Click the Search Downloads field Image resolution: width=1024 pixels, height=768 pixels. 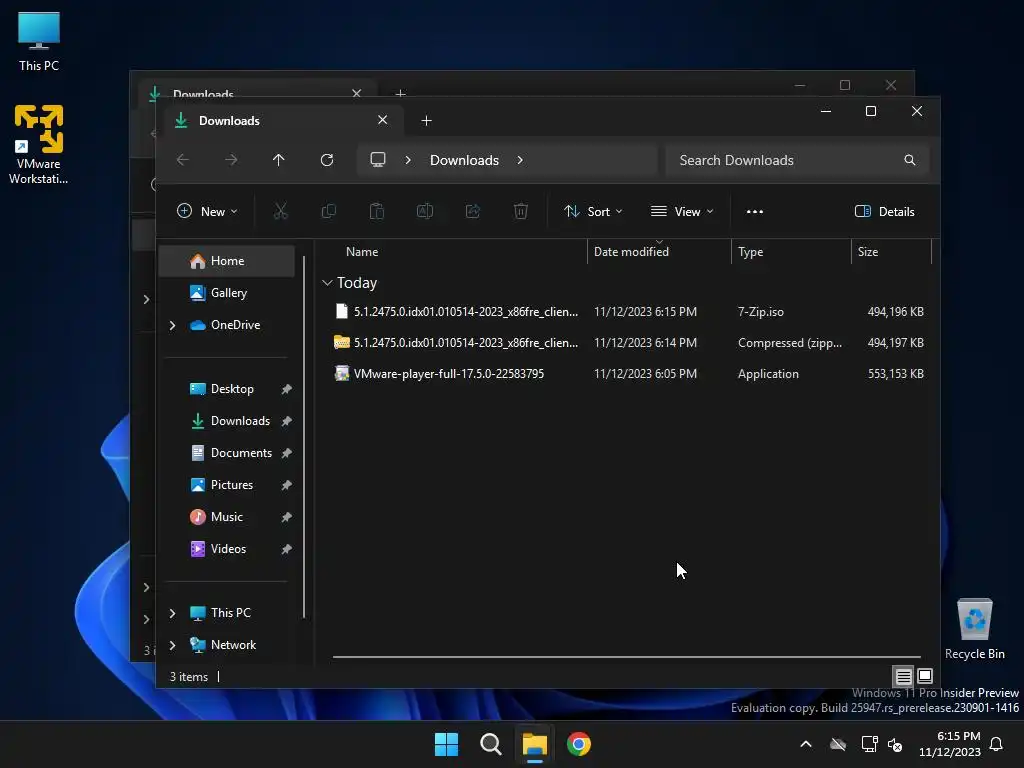[x=797, y=160]
